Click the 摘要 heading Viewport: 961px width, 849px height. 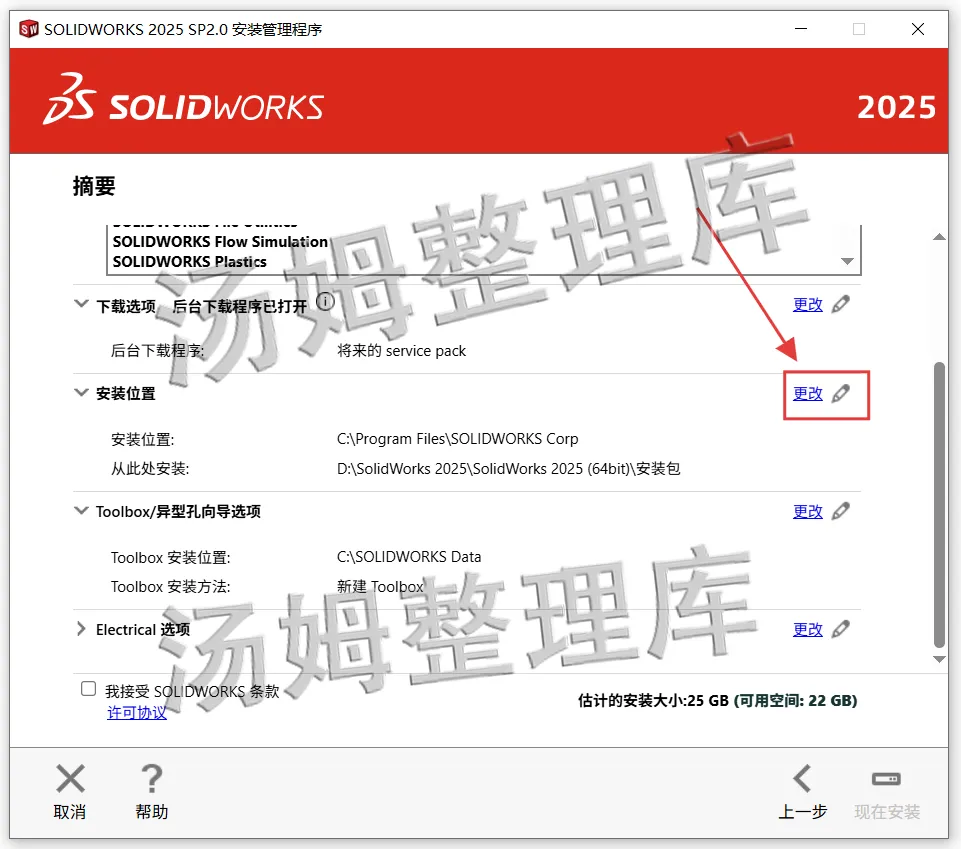94,186
